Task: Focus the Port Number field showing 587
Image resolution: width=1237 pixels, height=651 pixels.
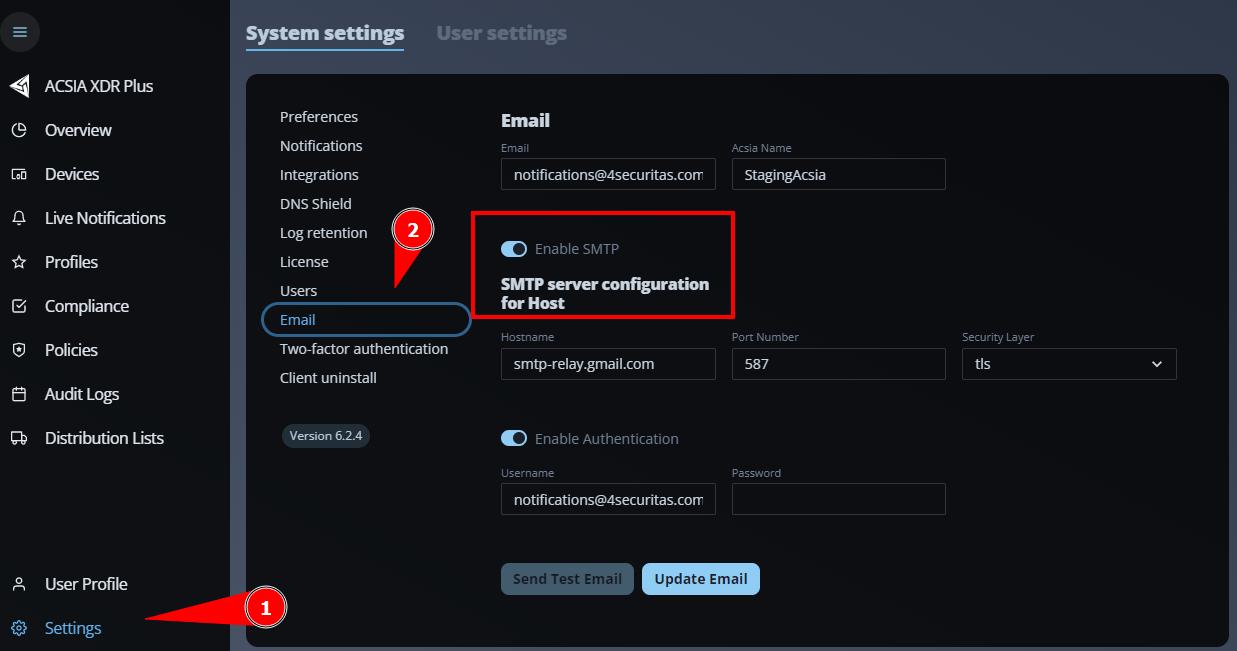Action: pos(838,364)
